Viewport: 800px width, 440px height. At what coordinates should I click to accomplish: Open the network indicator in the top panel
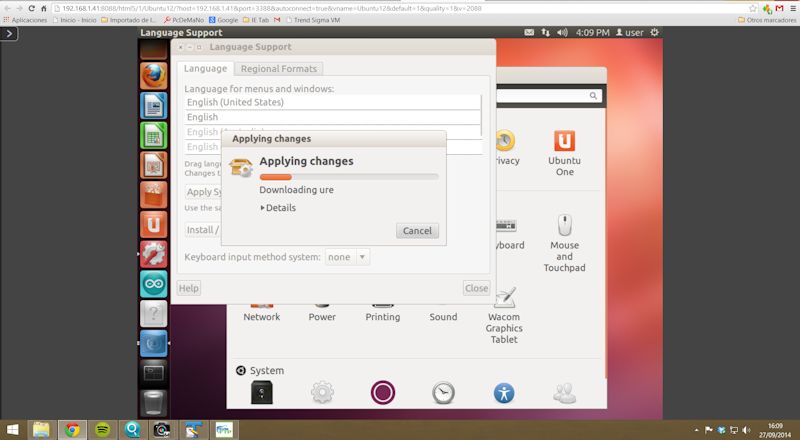click(545, 32)
